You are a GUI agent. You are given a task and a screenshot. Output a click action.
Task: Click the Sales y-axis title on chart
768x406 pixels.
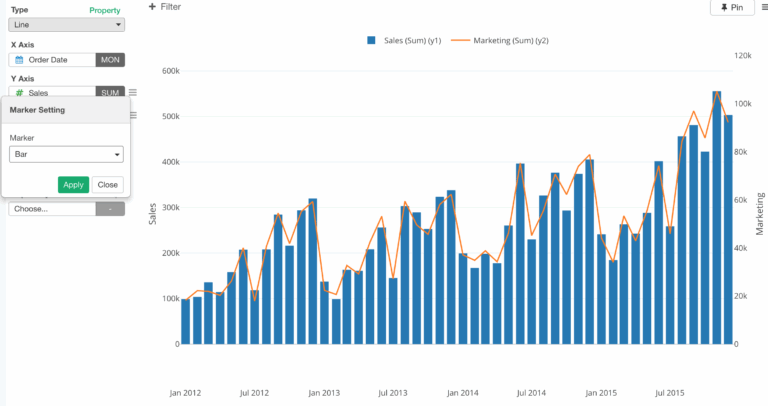(153, 212)
